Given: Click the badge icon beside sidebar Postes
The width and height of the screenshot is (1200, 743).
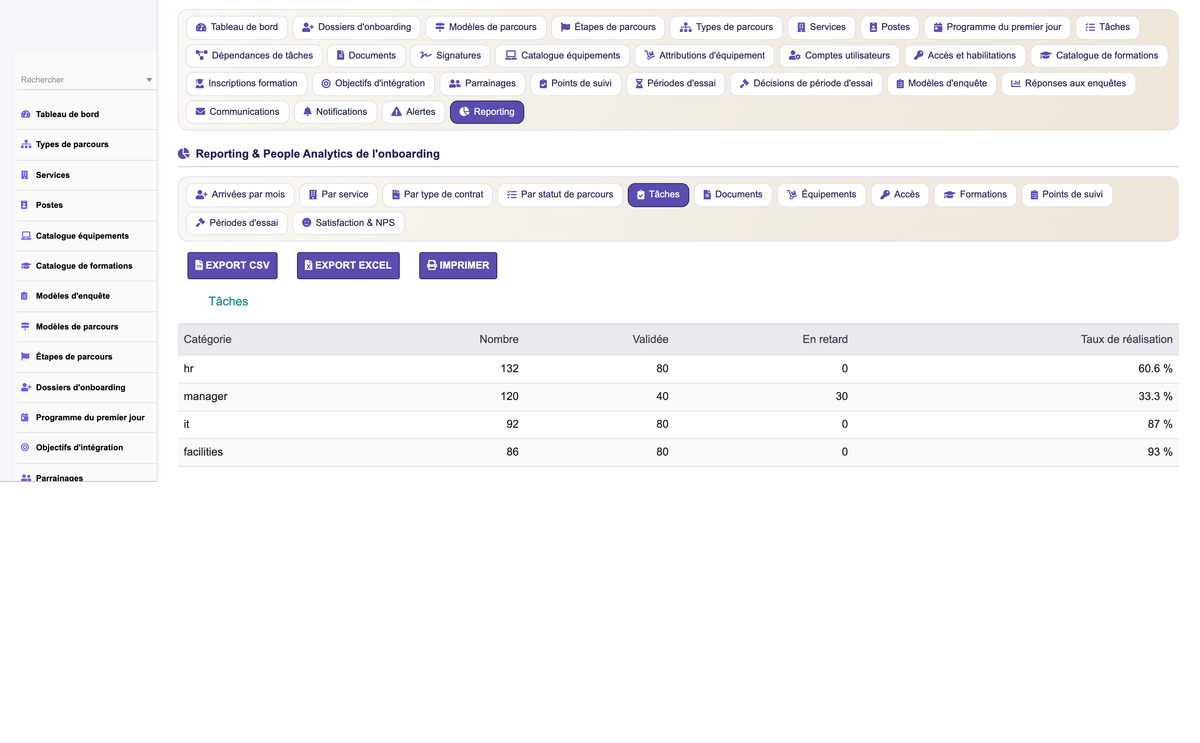Looking at the screenshot, I should pos(25,205).
